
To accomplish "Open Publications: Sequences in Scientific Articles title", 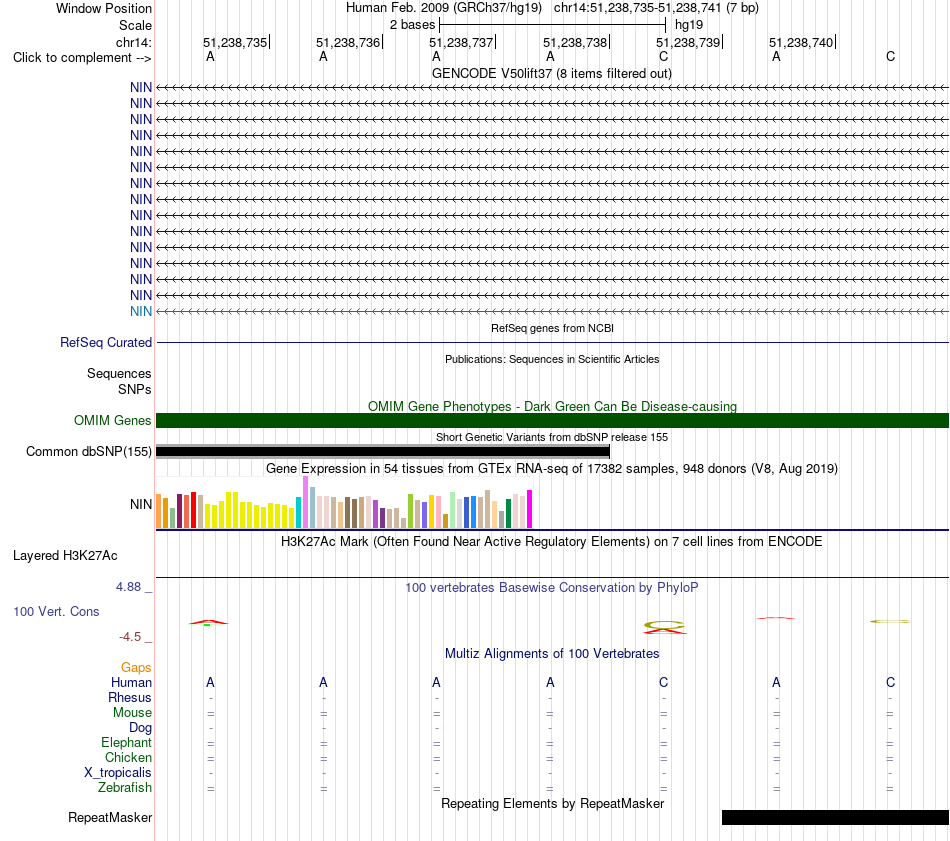I will tap(552, 359).
